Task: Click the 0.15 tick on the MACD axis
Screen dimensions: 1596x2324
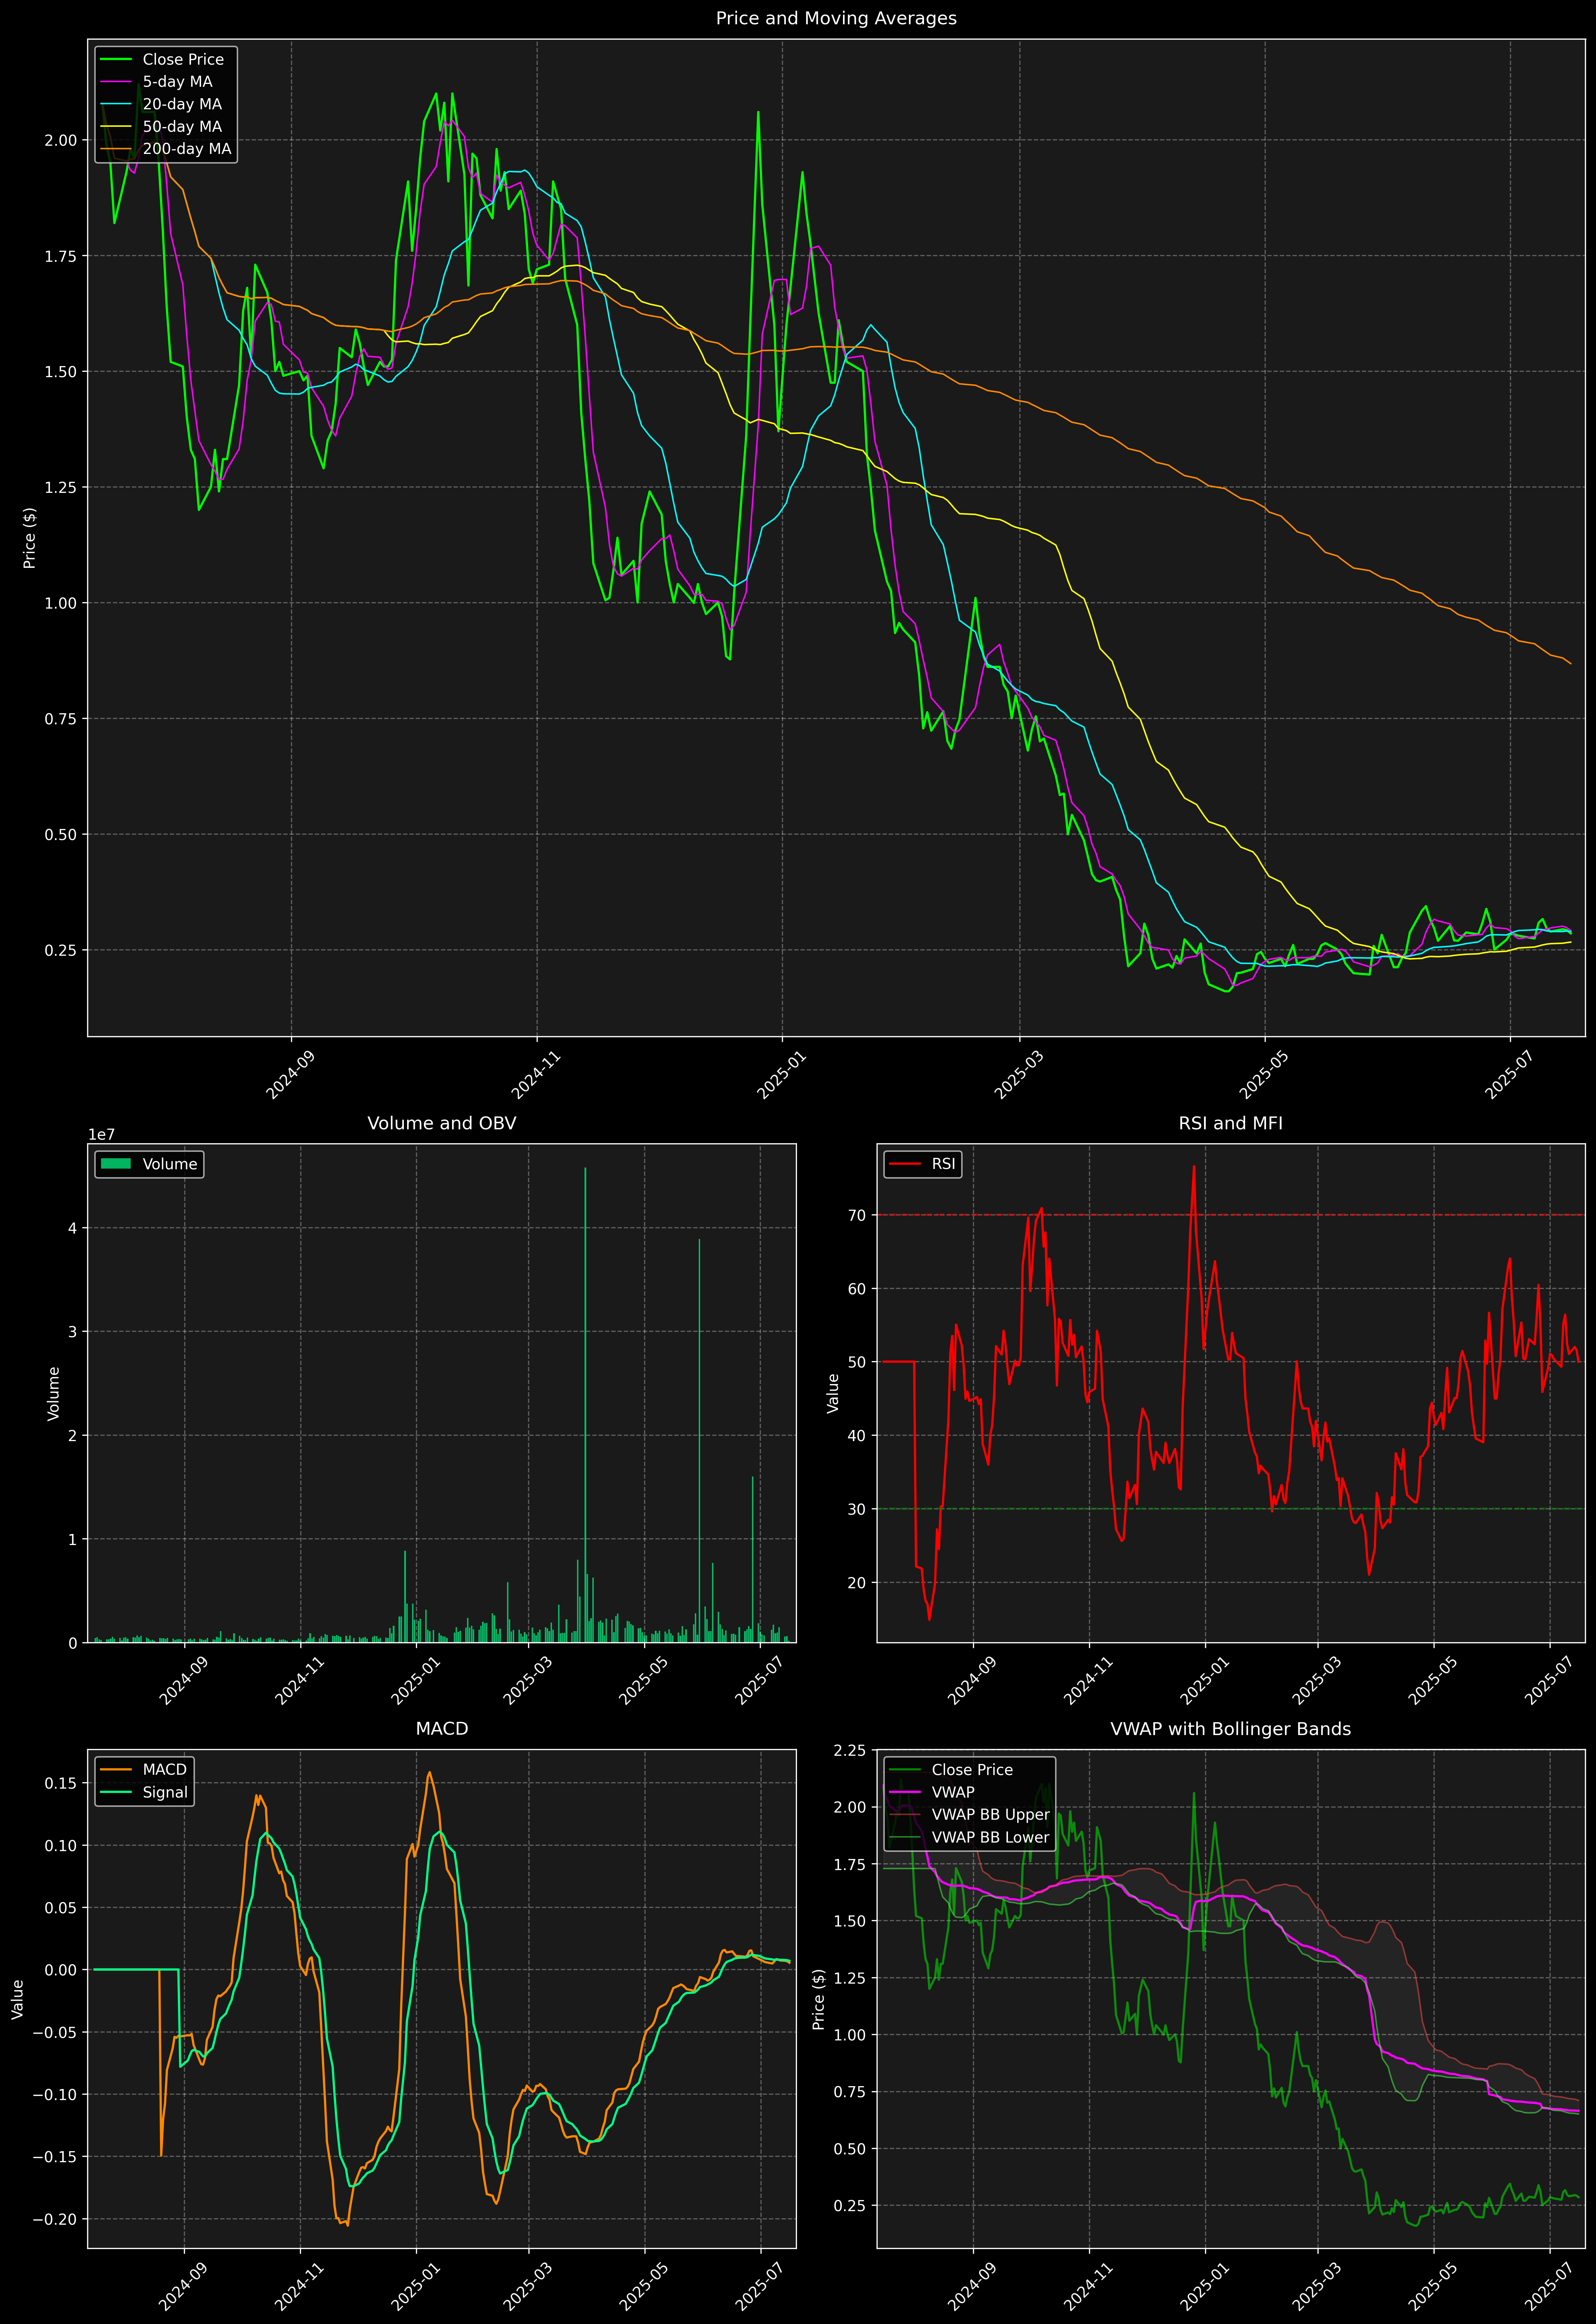Action: [x=61, y=1783]
